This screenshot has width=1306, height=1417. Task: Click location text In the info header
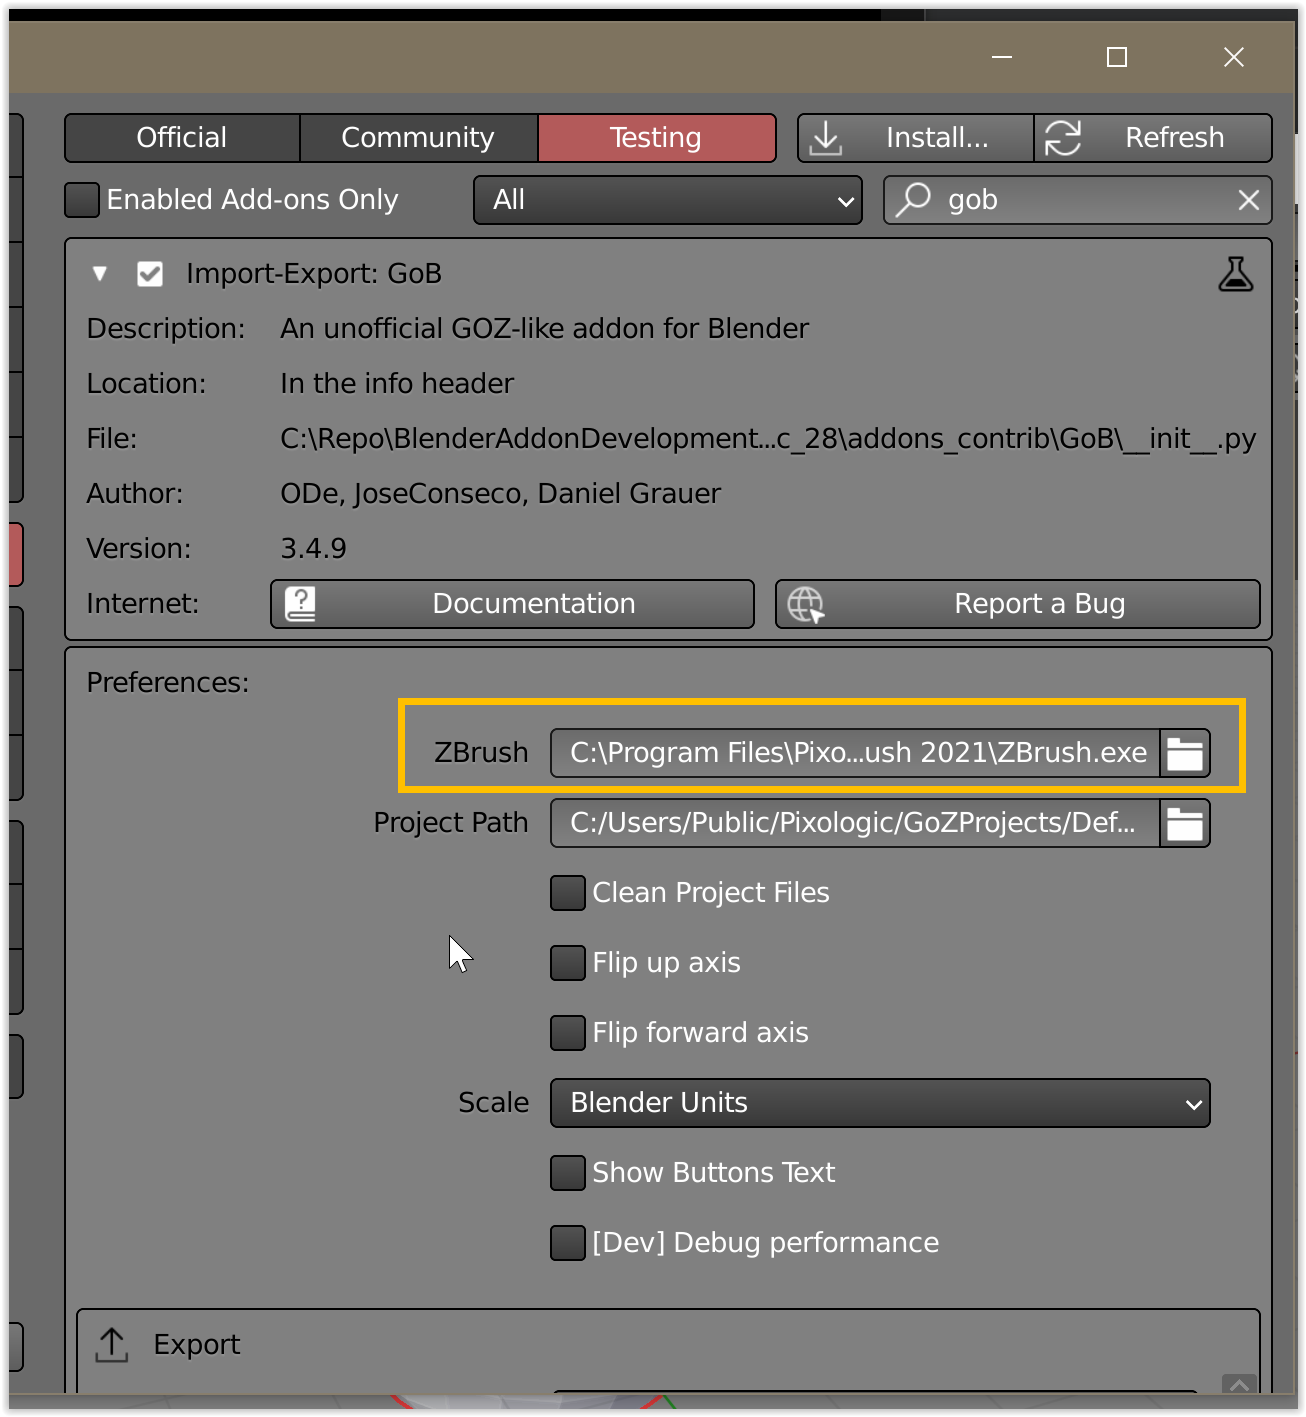point(397,384)
